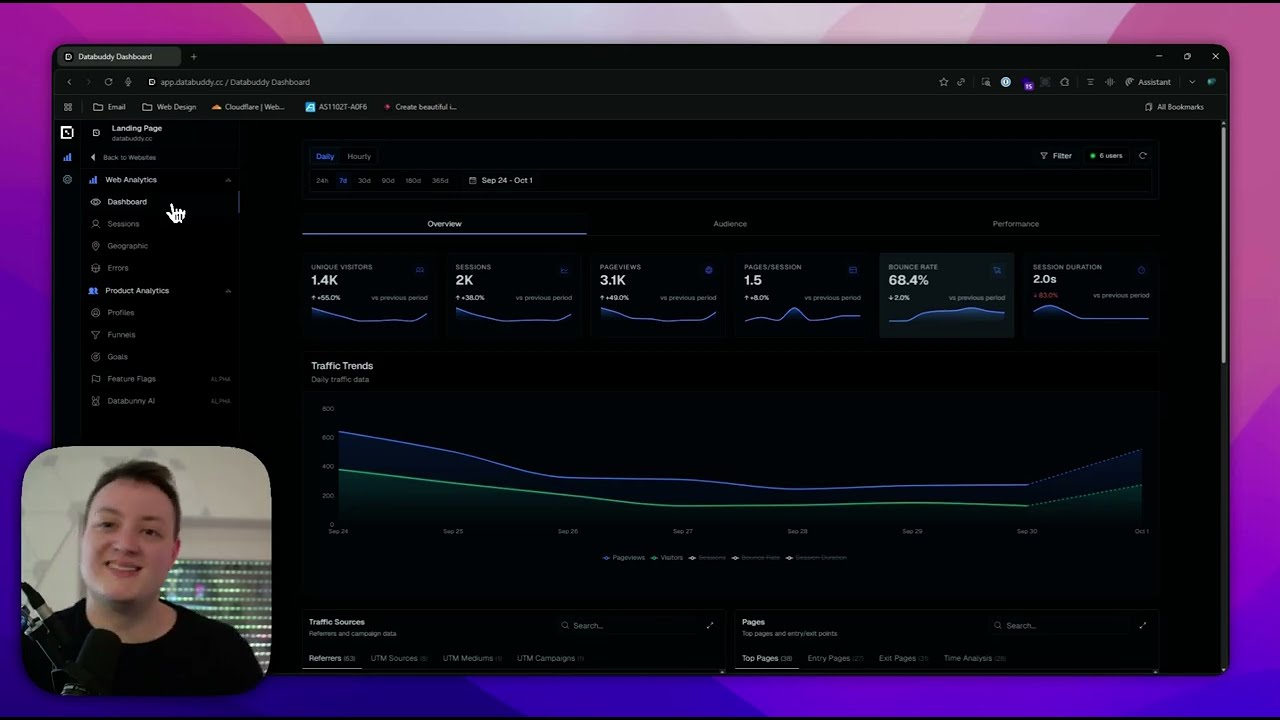Bookmark this page with the star icon
The height and width of the screenshot is (720, 1280).
coord(943,82)
